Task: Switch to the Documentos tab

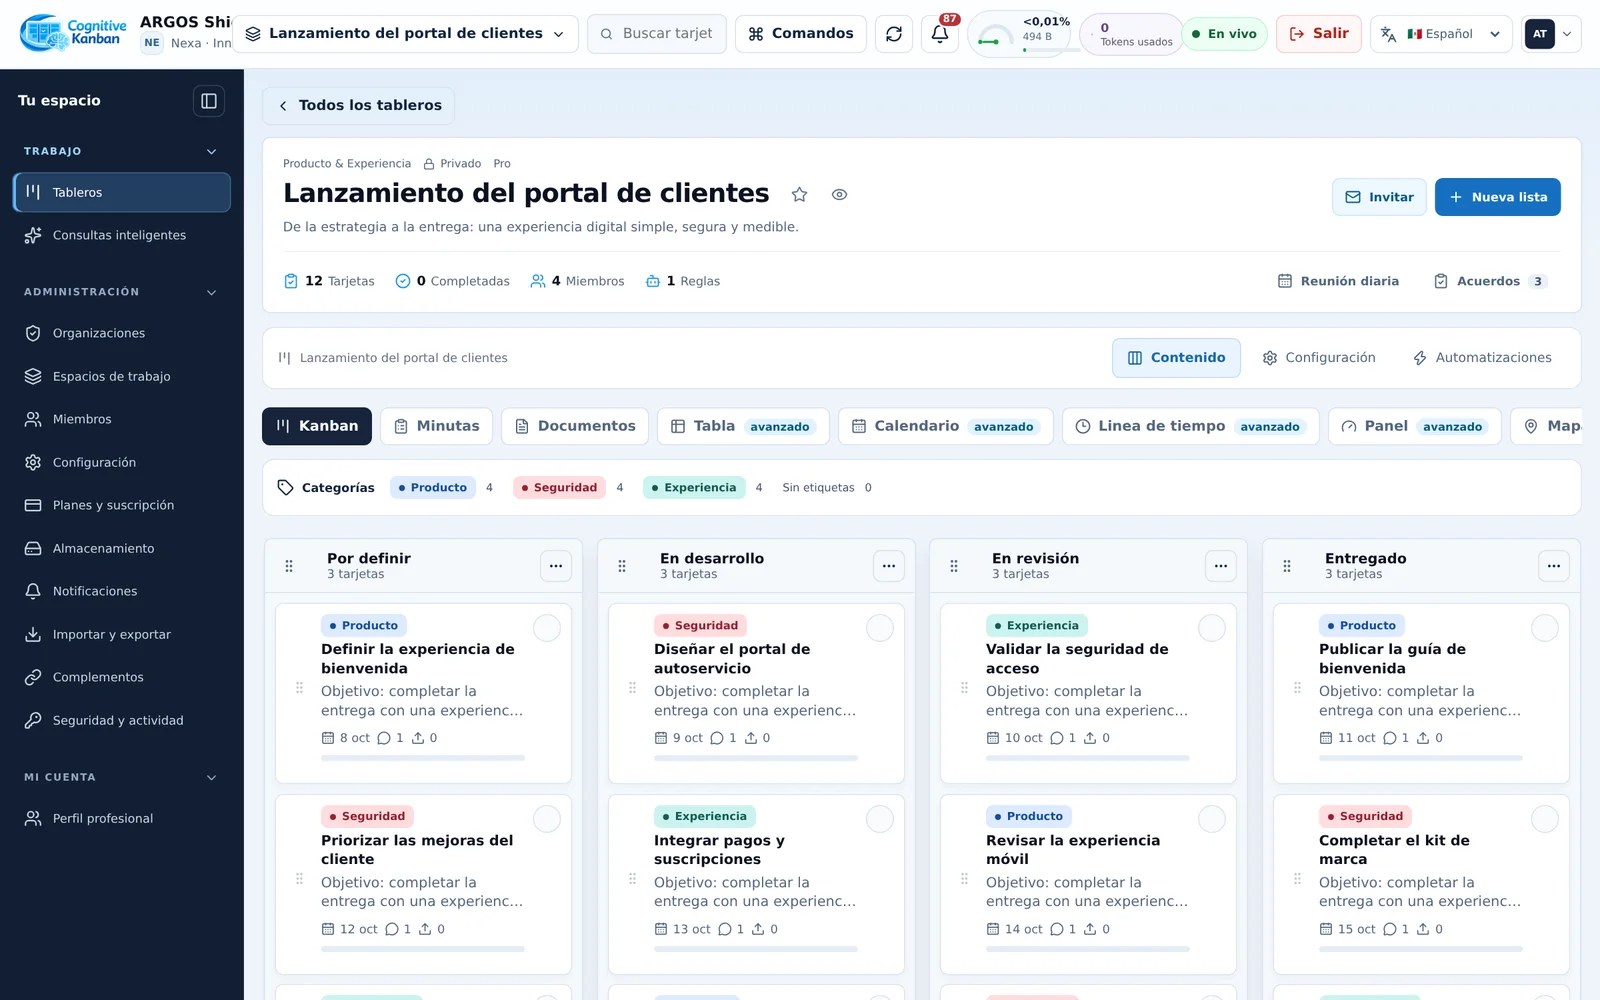Action: [575, 426]
